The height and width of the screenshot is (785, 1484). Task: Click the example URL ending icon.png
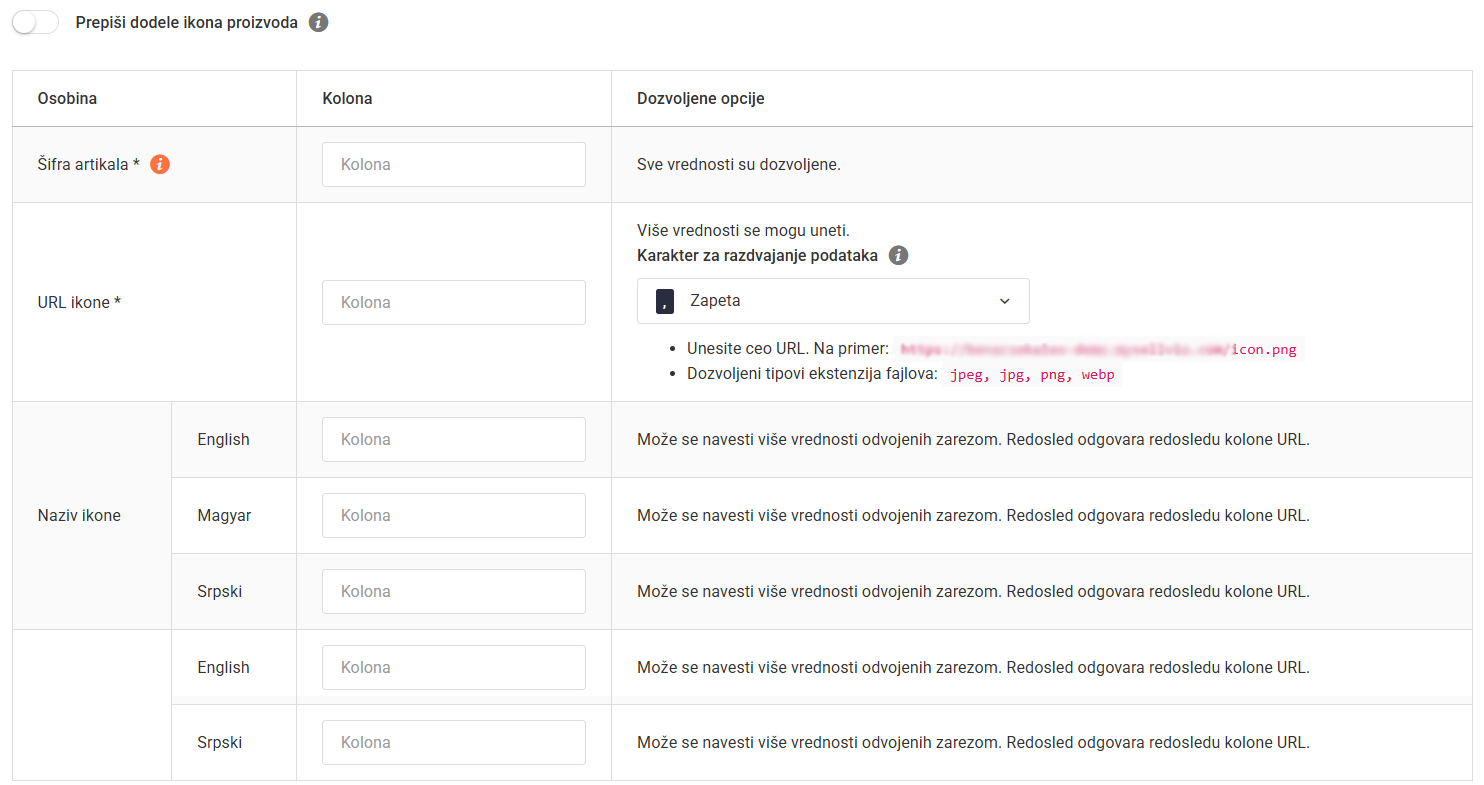point(1099,349)
